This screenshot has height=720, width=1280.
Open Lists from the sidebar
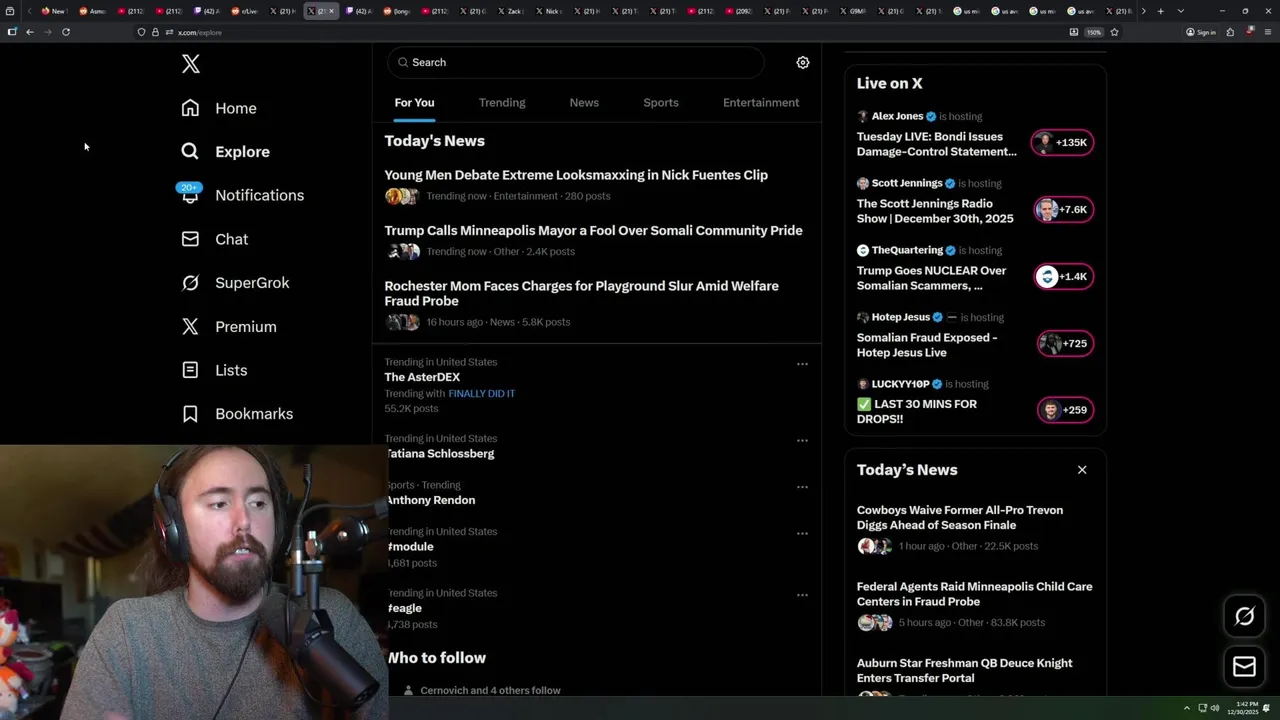pos(214,370)
